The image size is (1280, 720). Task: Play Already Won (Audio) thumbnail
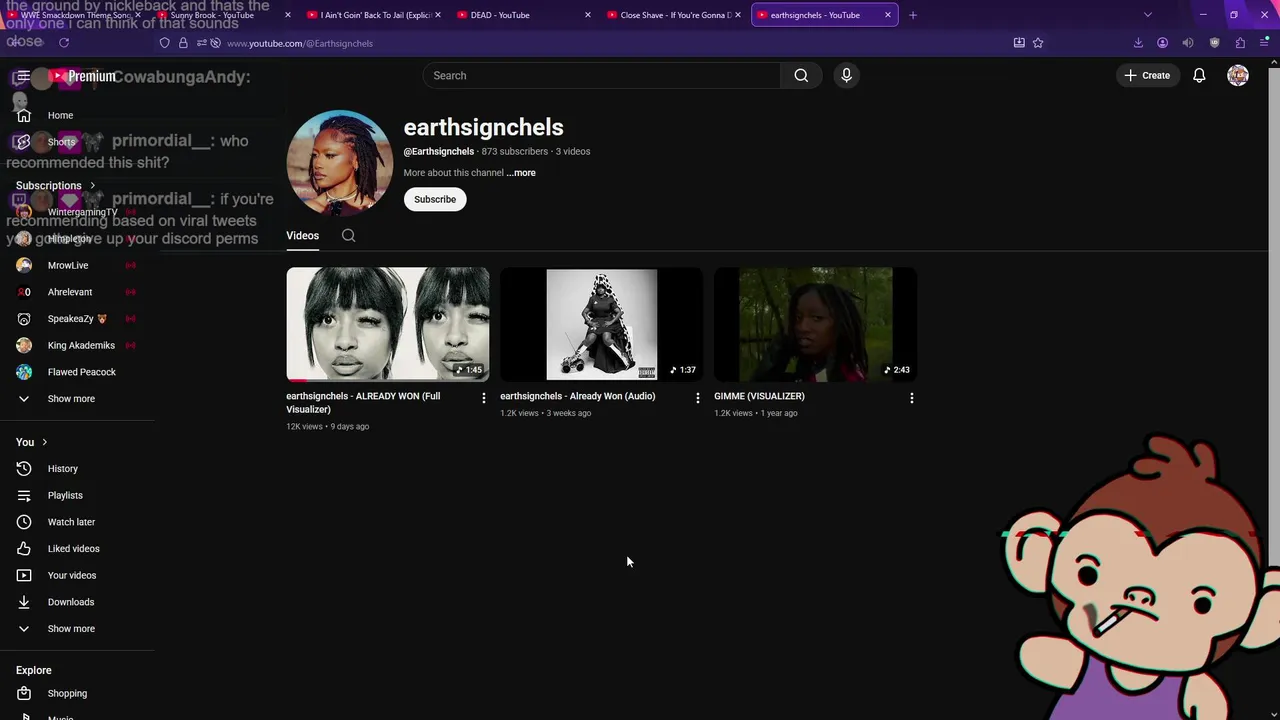pos(601,324)
